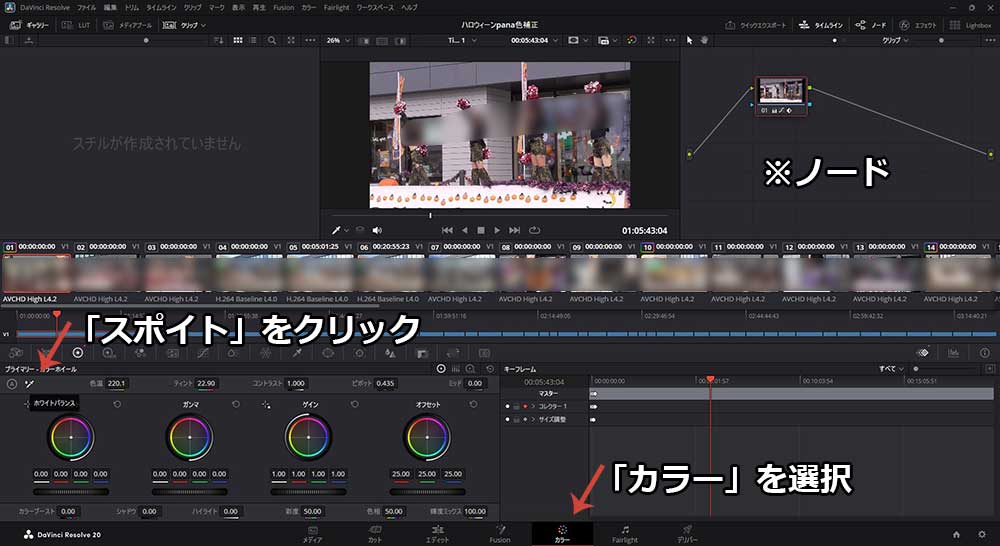This screenshot has width=1000, height=546.
Task: Open the project settings gear icon
Action: click(981, 535)
